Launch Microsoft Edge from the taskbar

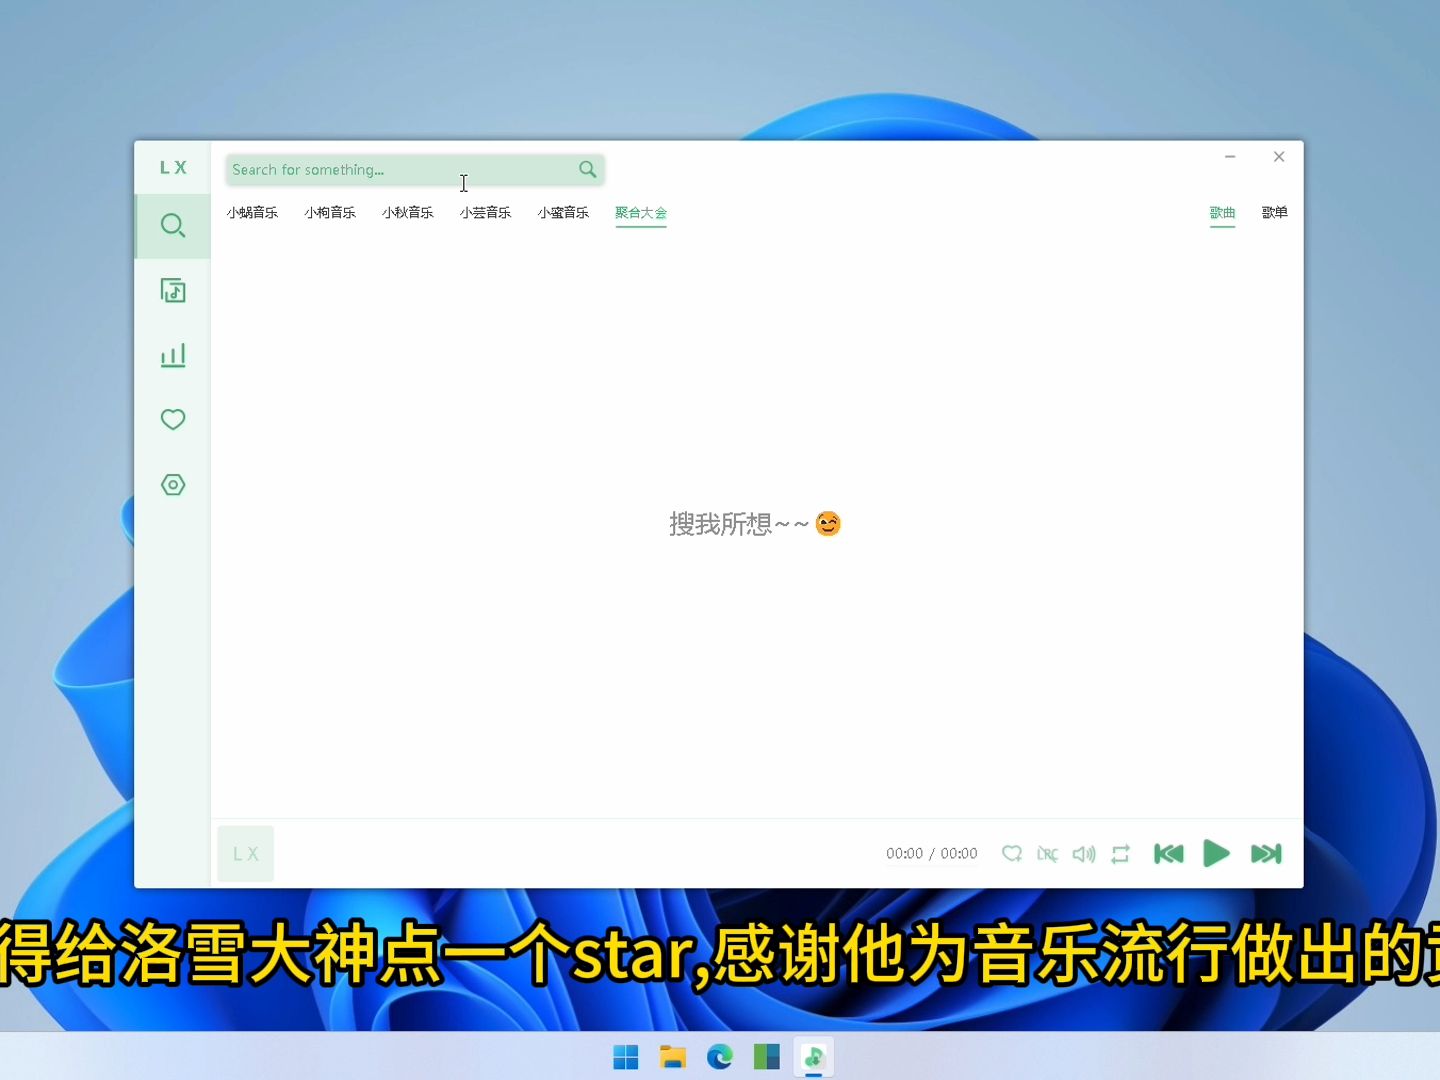click(x=720, y=1056)
